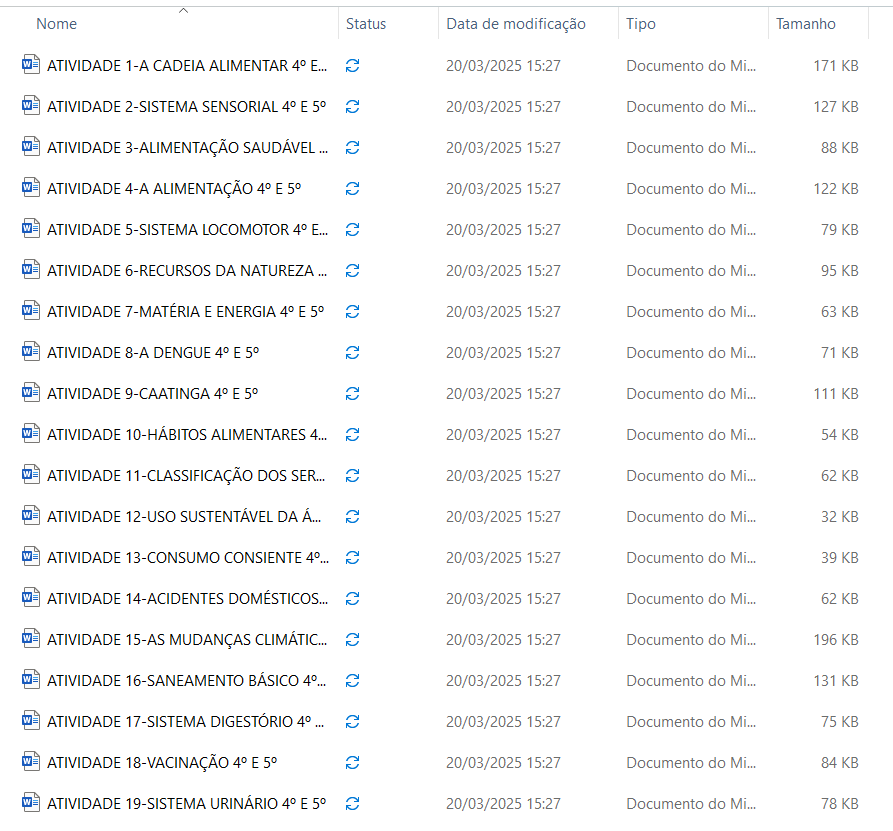
Task: Sort by Data de modificação column header
Action: (516, 24)
